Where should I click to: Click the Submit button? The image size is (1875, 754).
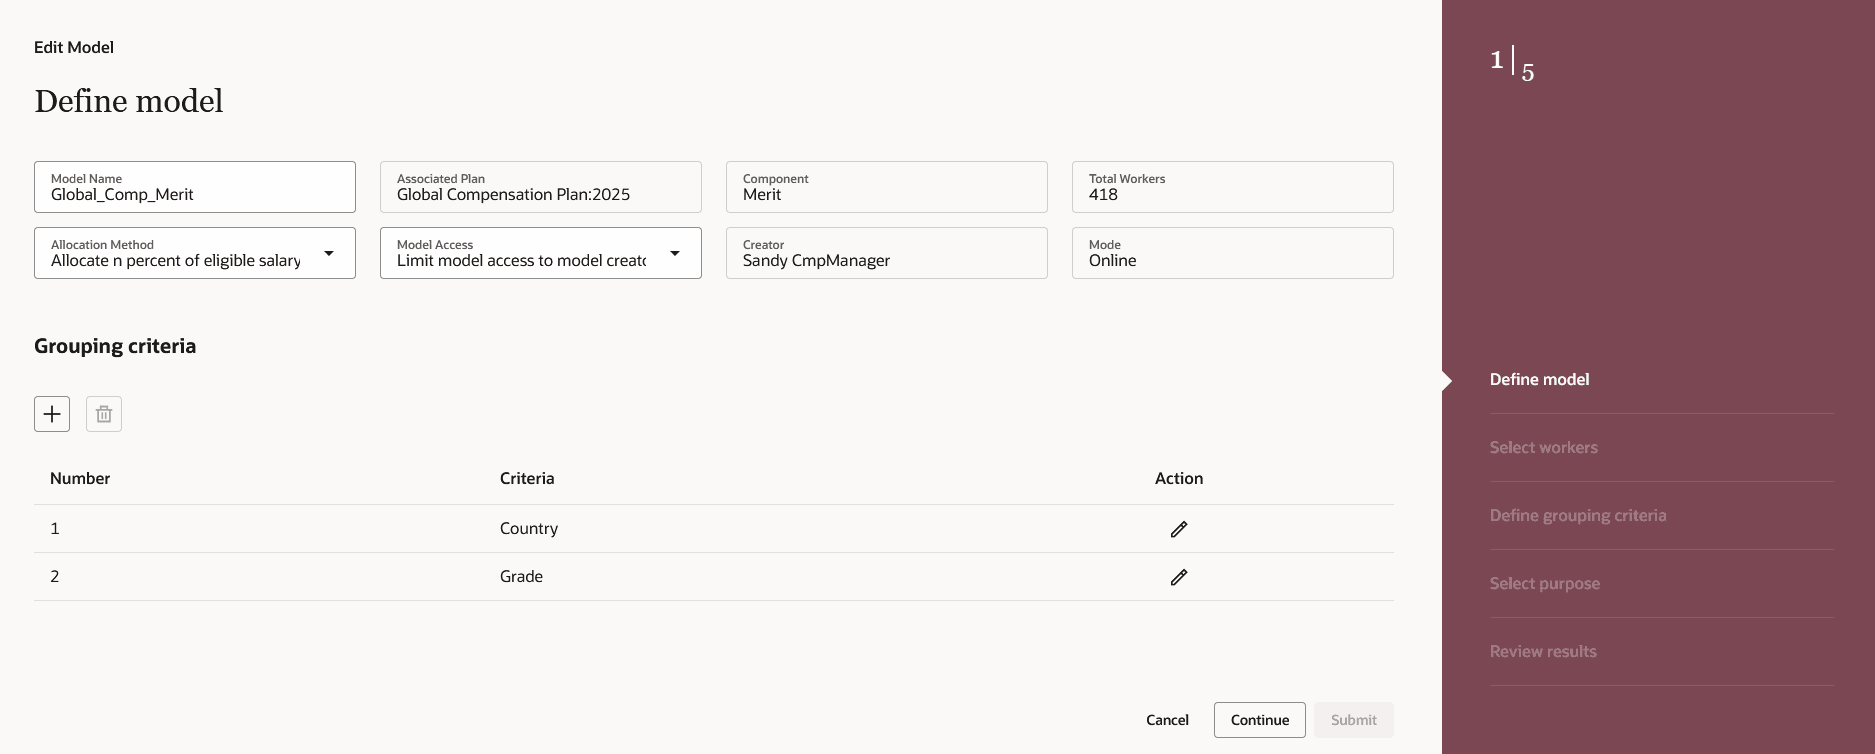[x=1353, y=720]
